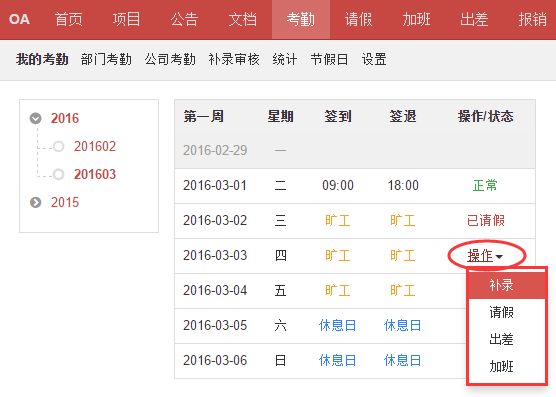The image size is (556, 397).
Task: Open the 请假 top navigation tab
Action: pyautogui.click(x=358, y=19)
